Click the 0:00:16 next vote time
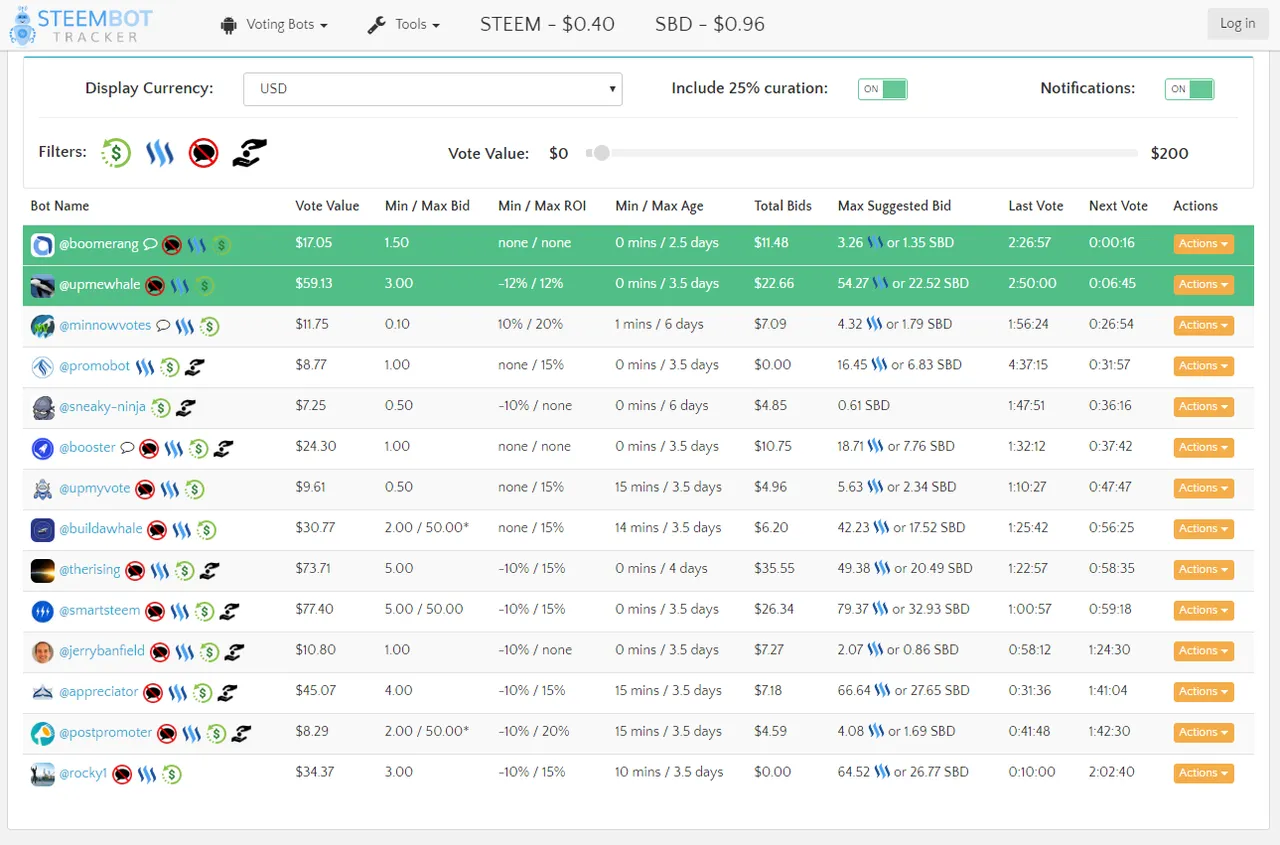The height and width of the screenshot is (845, 1280). click(1112, 243)
